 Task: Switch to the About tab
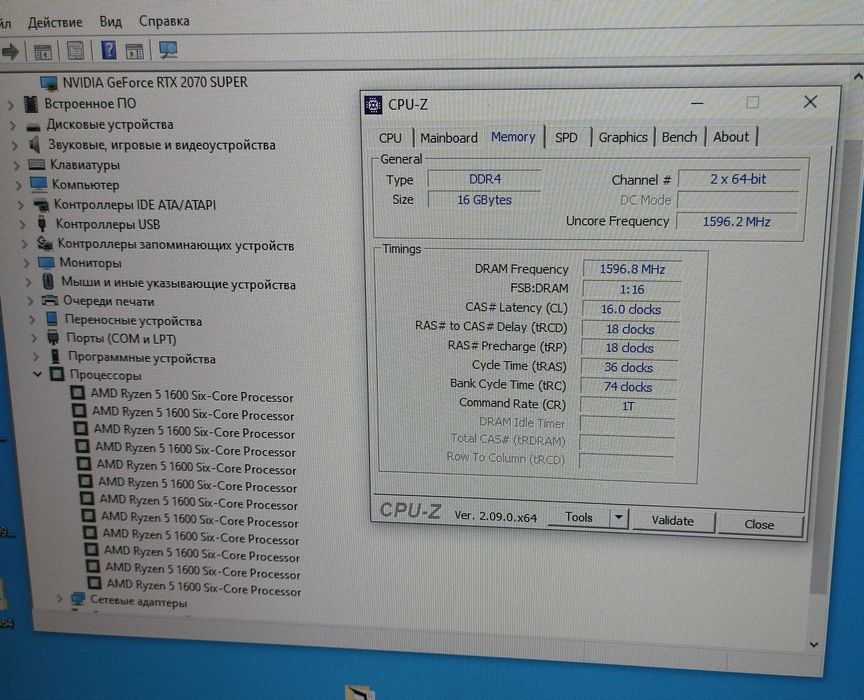[x=731, y=137]
